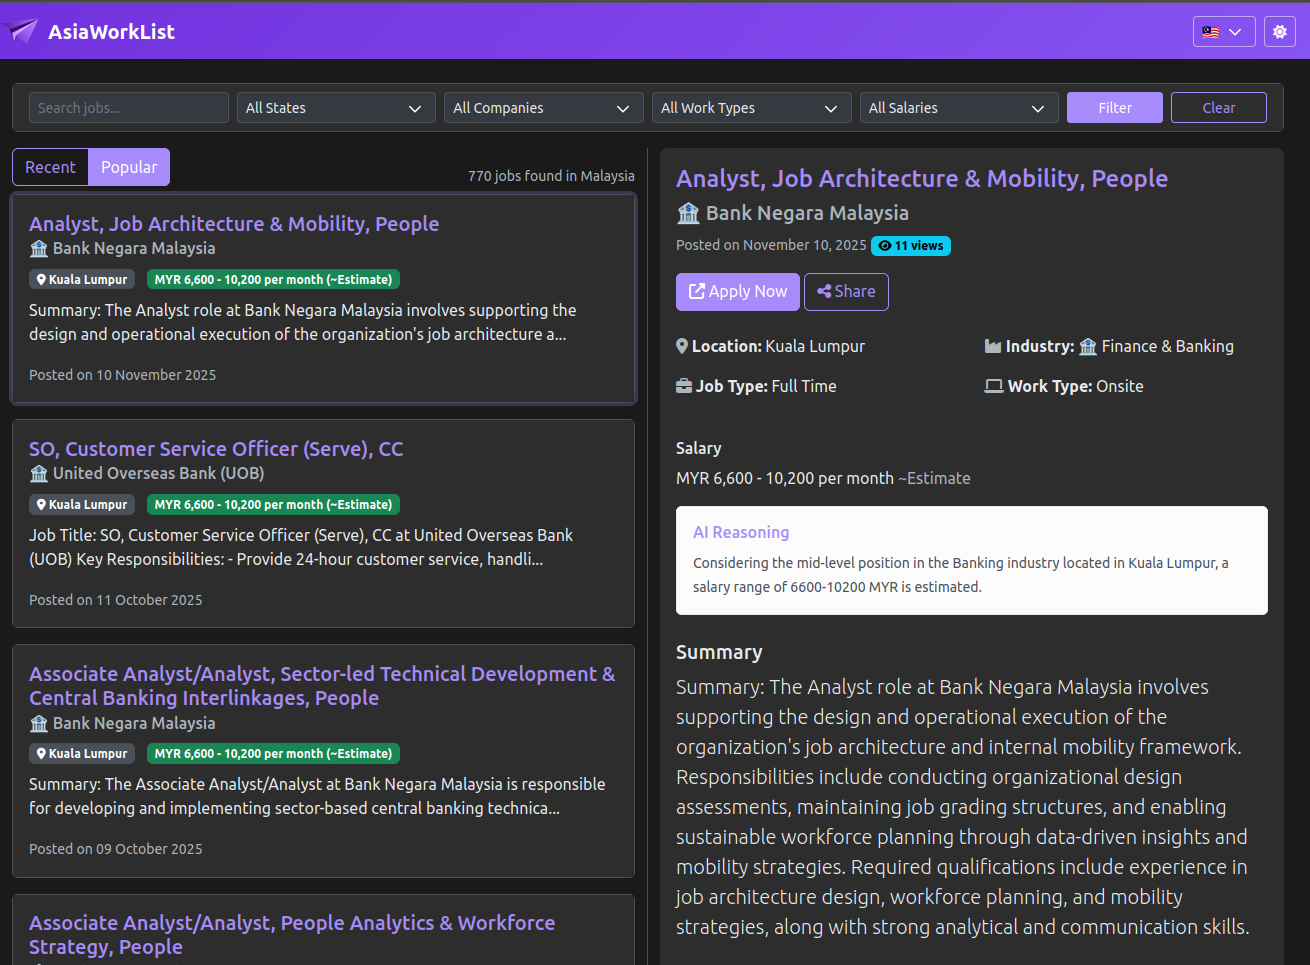
Task: Open the All Work Types dropdown
Action: tap(752, 108)
